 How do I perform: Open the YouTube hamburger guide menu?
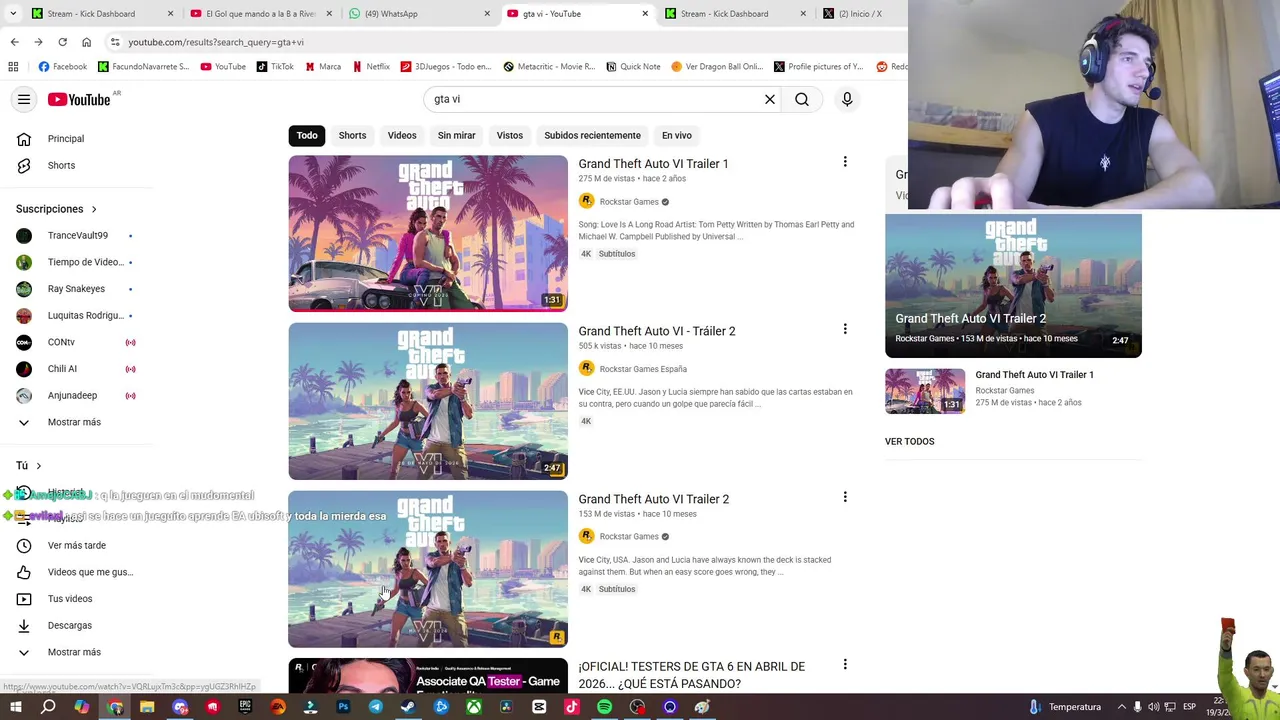pyautogui.click(x=24, y=99)
